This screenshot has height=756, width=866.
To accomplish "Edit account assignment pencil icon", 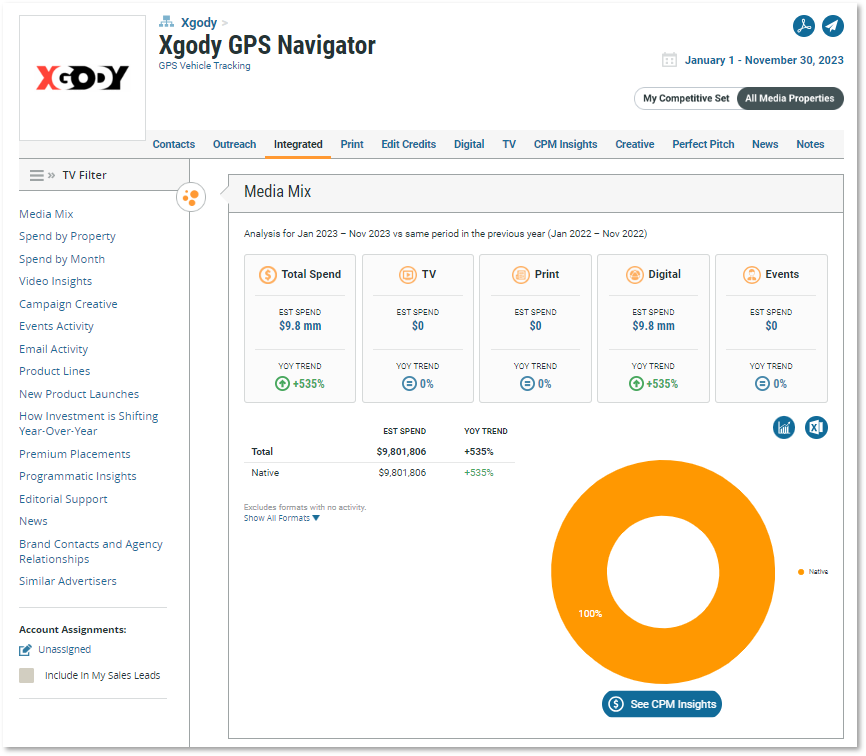I will tap(25, 650).
